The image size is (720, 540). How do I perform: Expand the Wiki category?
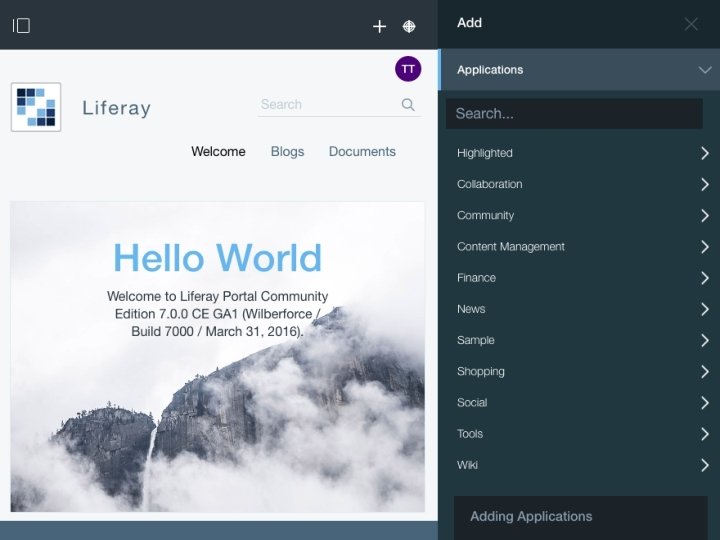pyautogui.click(x=582, y=465)
